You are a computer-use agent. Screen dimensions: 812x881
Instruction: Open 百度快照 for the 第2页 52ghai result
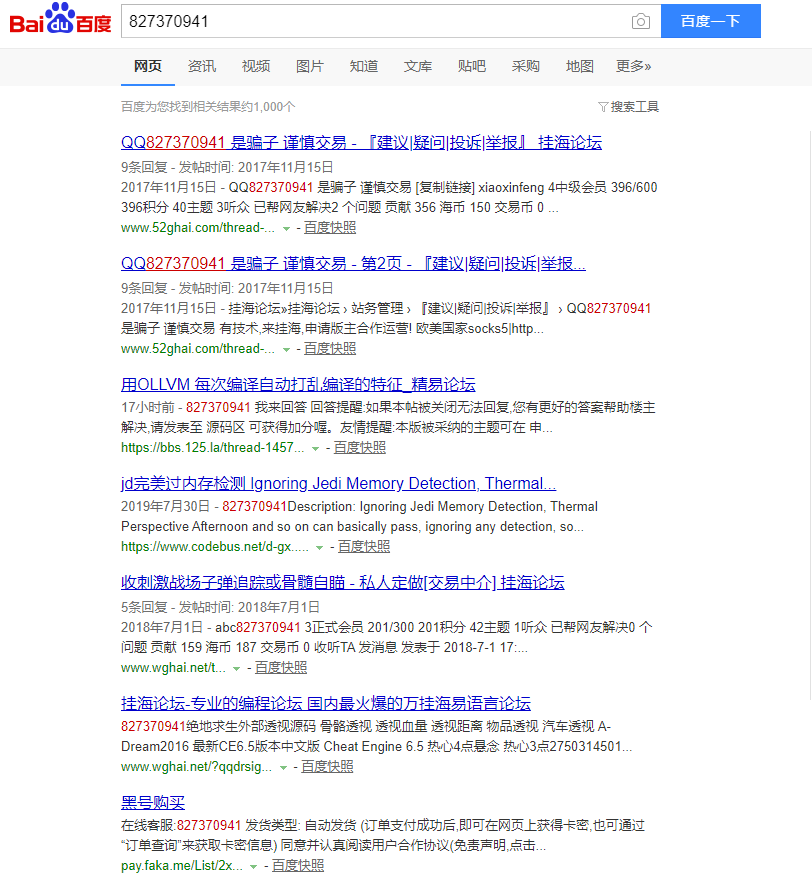click(x=330, y=349)
